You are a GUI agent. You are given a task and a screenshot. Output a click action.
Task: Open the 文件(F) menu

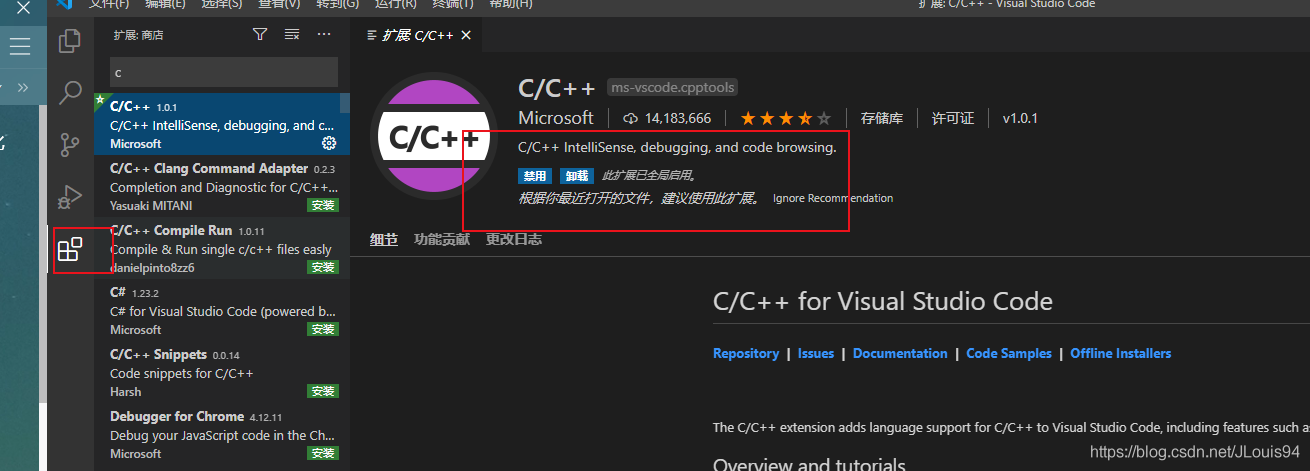point(109,4)
